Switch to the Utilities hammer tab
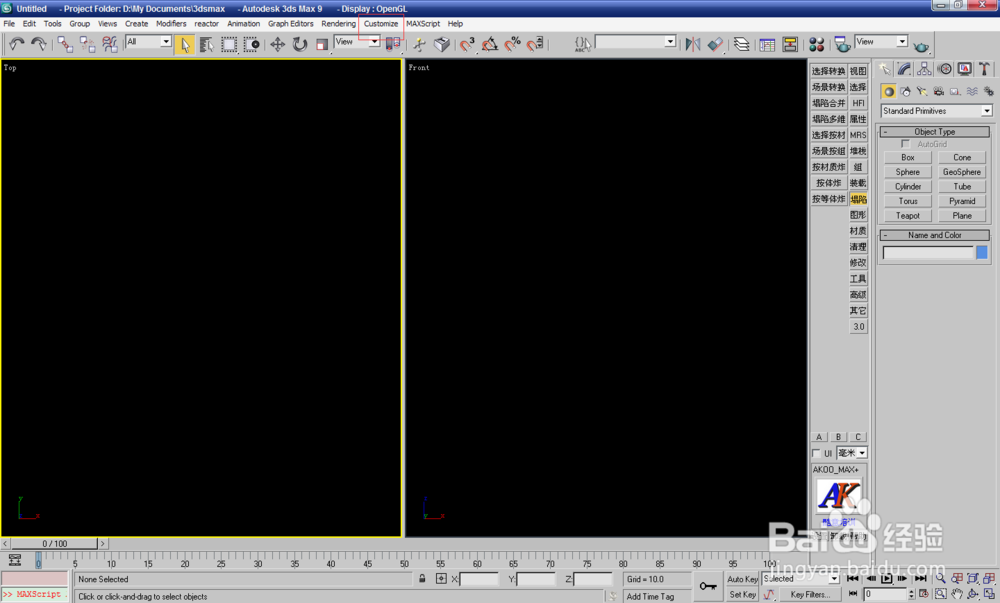This screenshot has height=603, width=1000. pos(984,69)
